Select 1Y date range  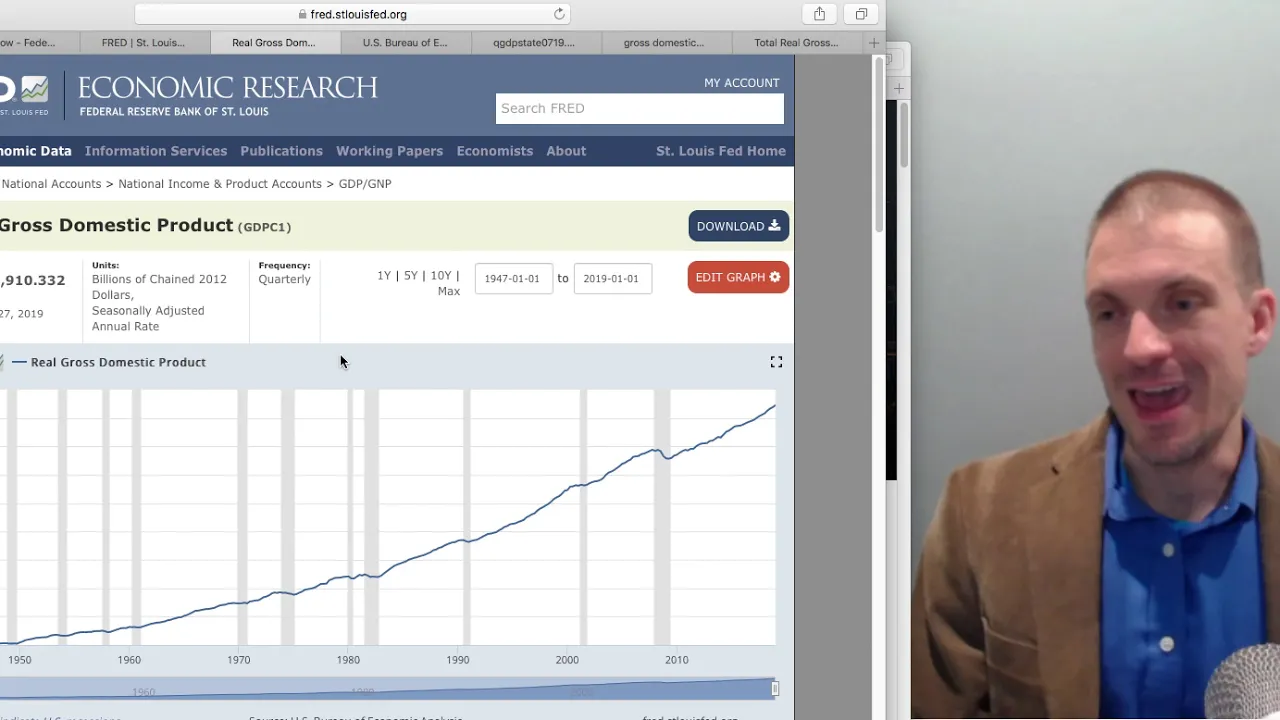point(384,276)
